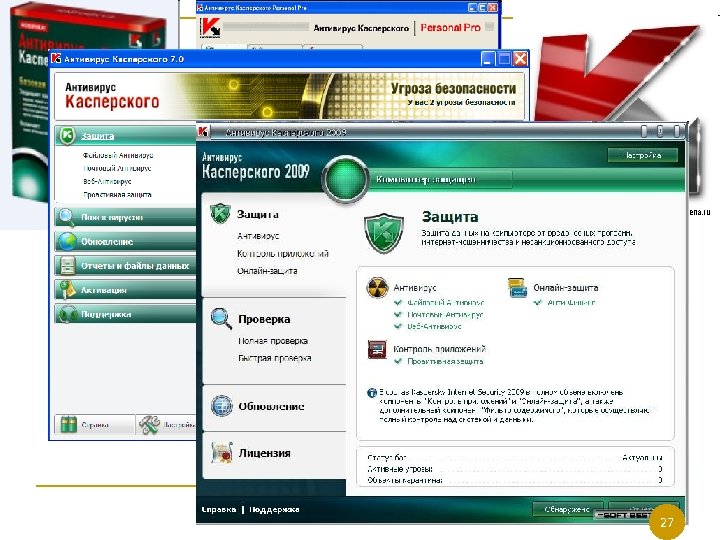Click Статус баз status row

pos(514,457)
